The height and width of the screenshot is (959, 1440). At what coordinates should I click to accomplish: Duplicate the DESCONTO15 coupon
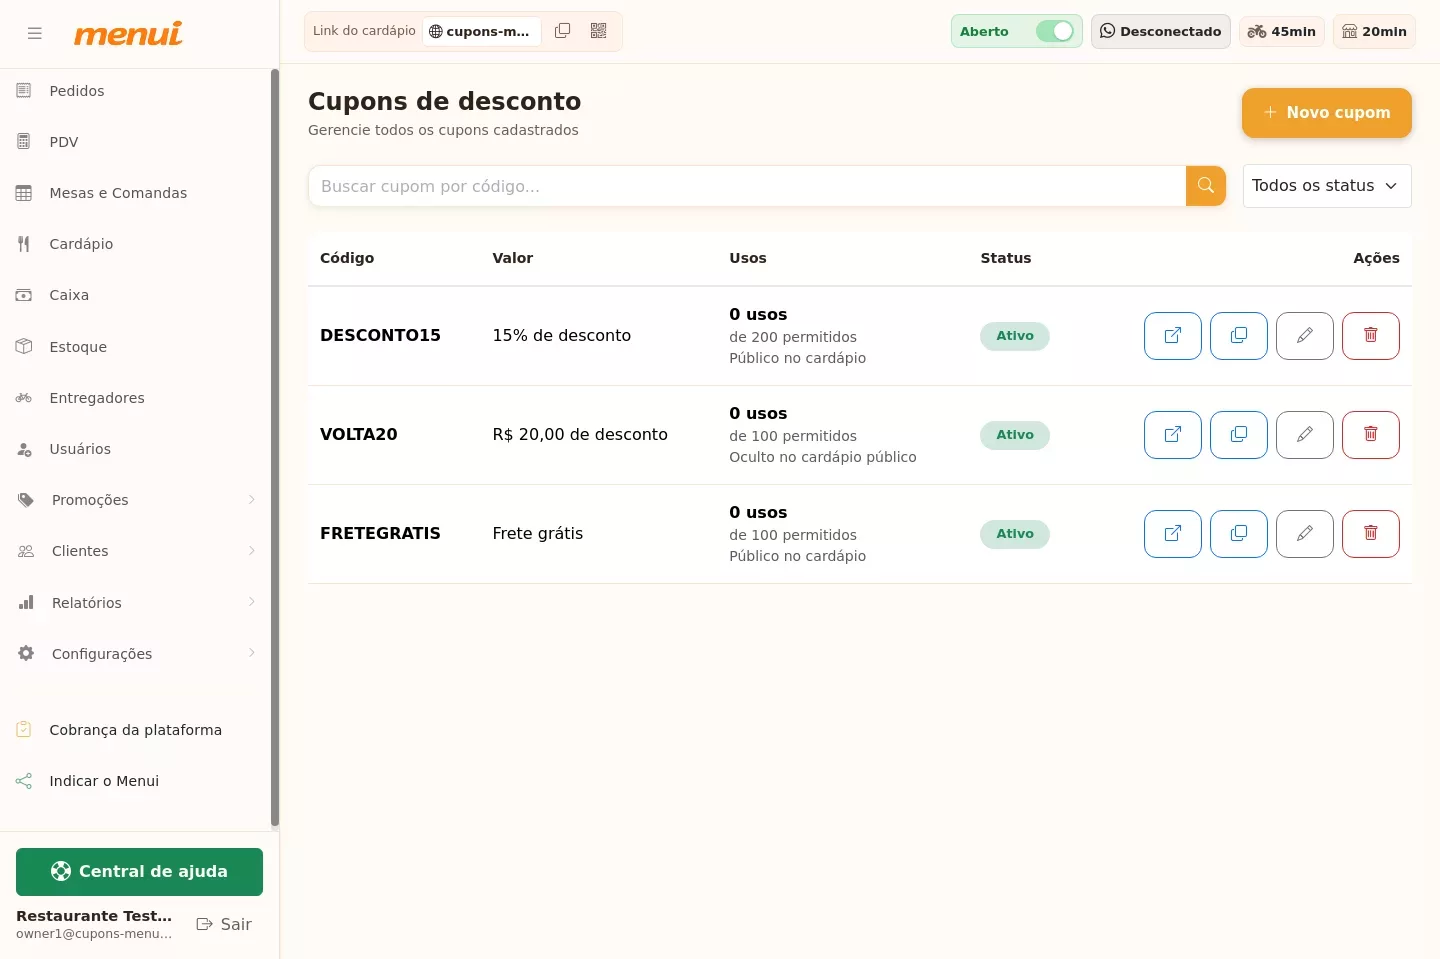[x=1239, y=336]
